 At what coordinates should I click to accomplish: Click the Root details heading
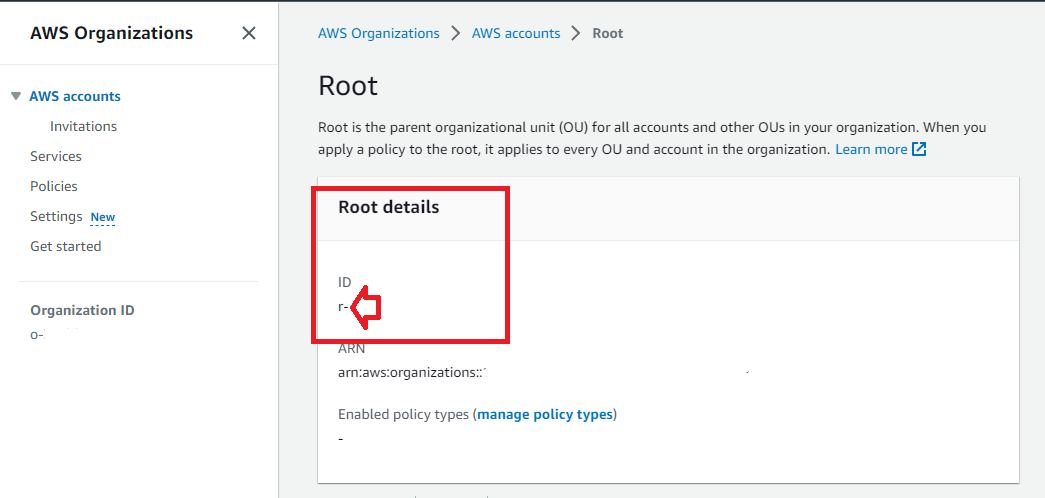[389, 207]
